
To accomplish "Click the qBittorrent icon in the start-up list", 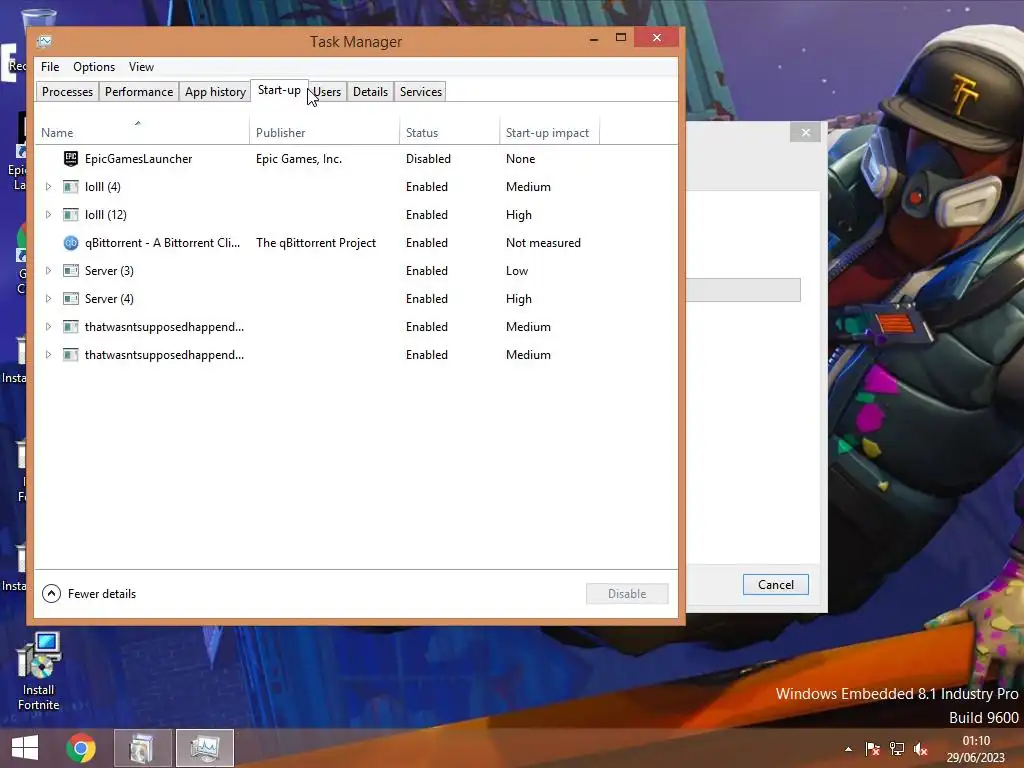I will click(x=71, y=243).
